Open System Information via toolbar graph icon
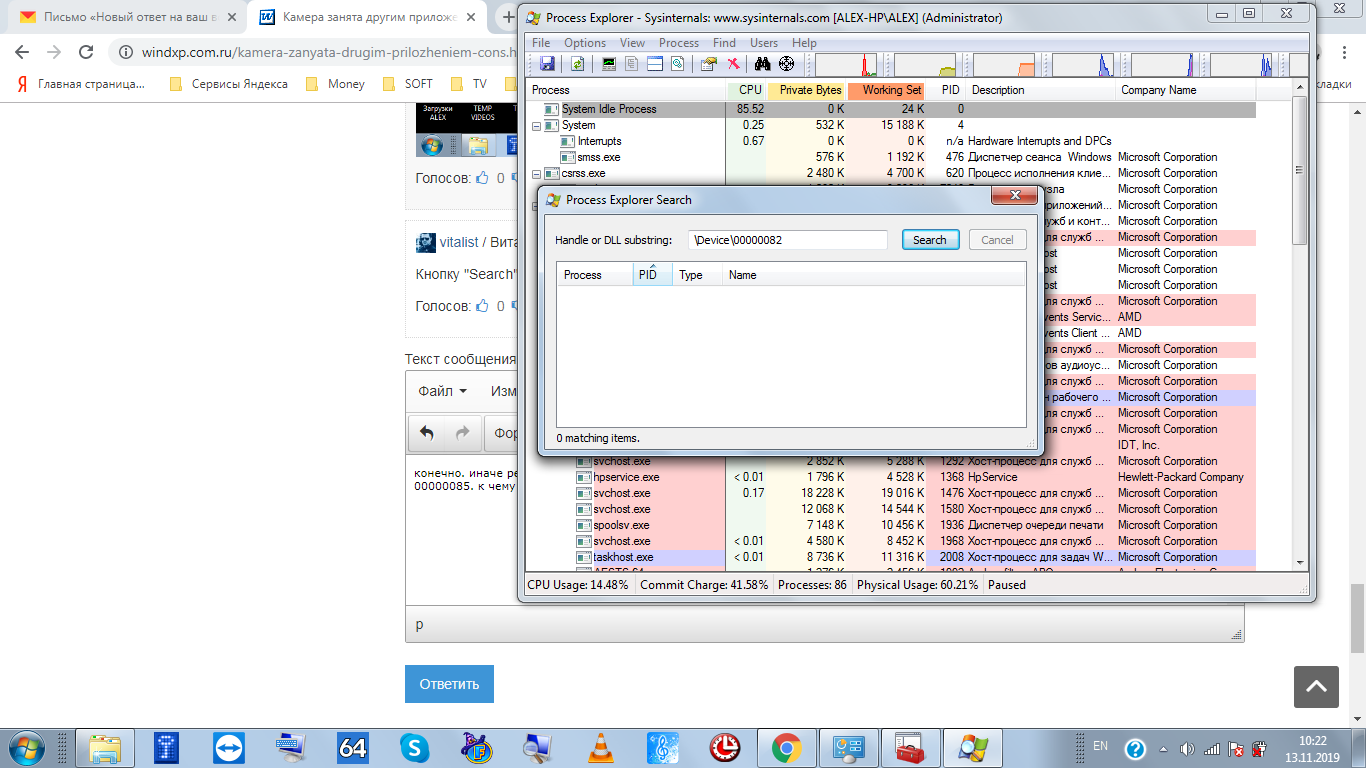This screenshot has width=1366, height=768. 609,64
